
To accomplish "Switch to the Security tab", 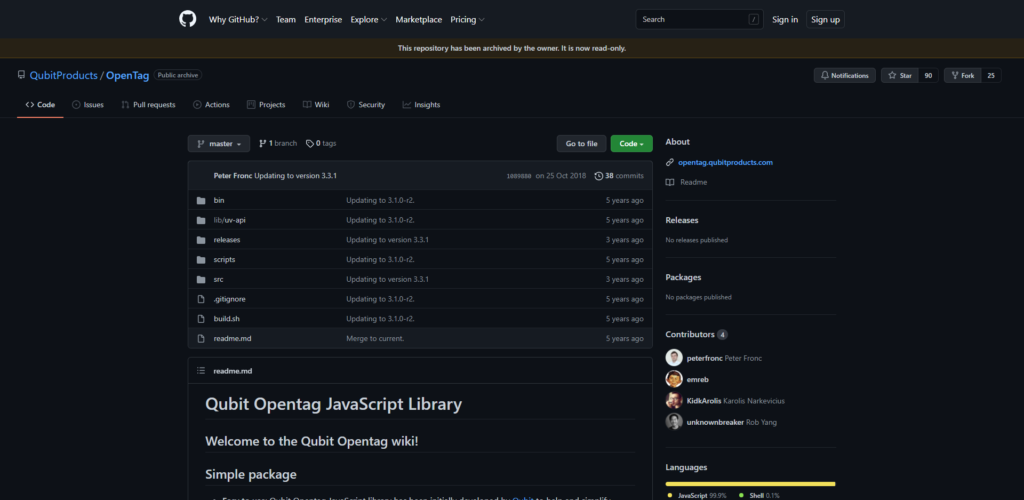I will pyautogui.click(x=366, y=104).
